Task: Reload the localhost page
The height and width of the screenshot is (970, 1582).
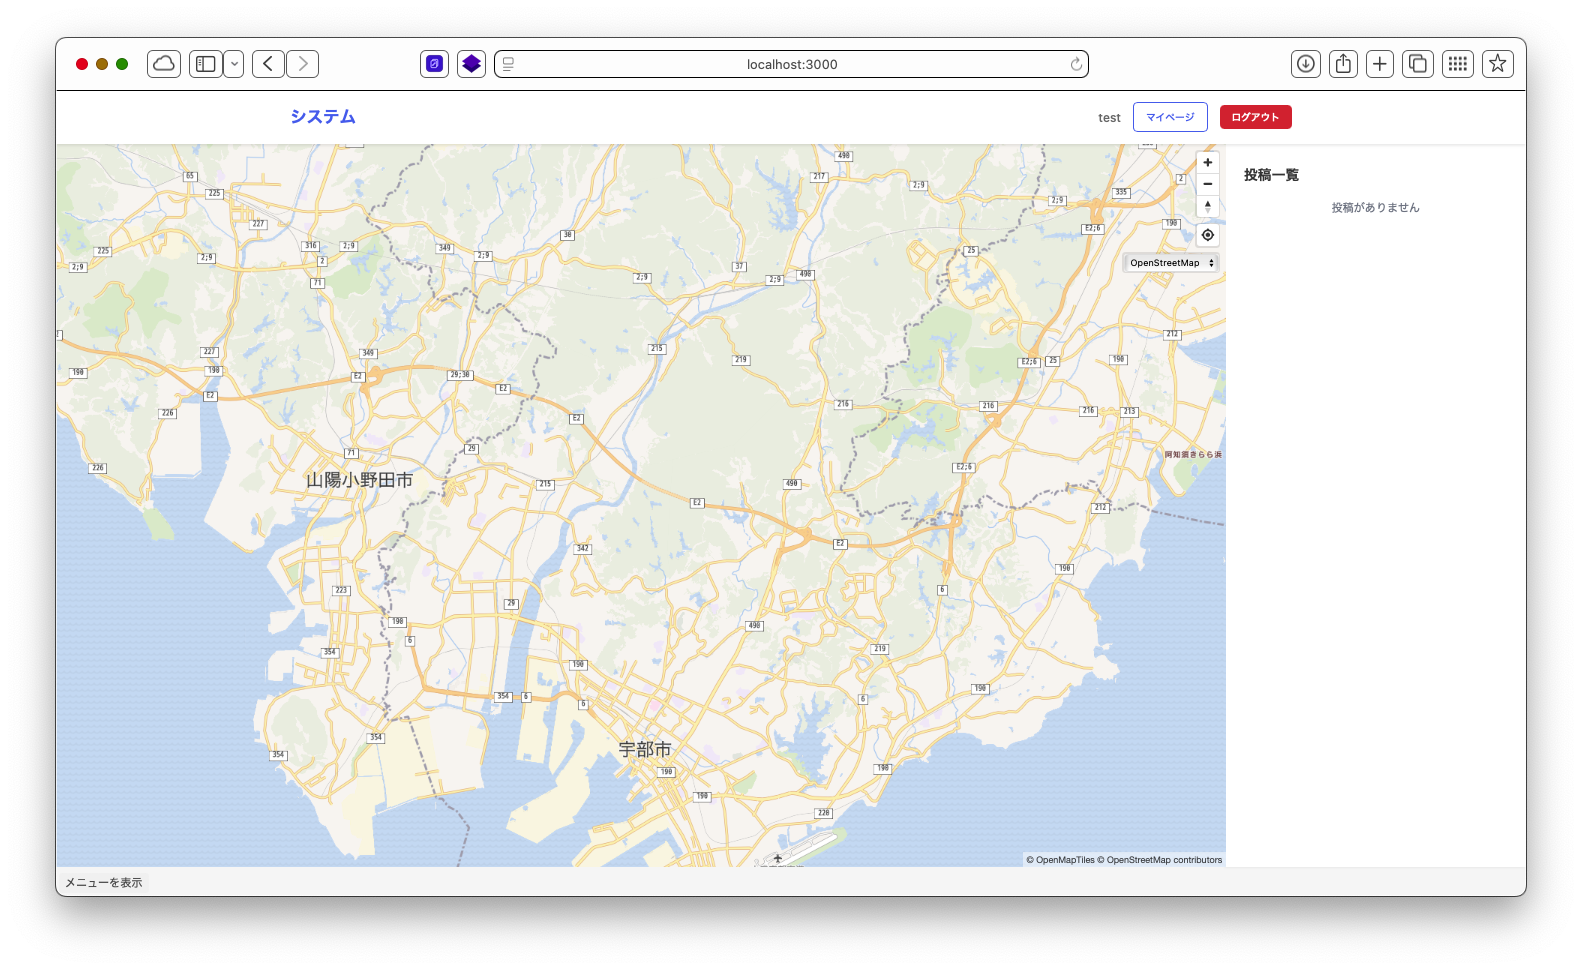Action: [1076, 64]
